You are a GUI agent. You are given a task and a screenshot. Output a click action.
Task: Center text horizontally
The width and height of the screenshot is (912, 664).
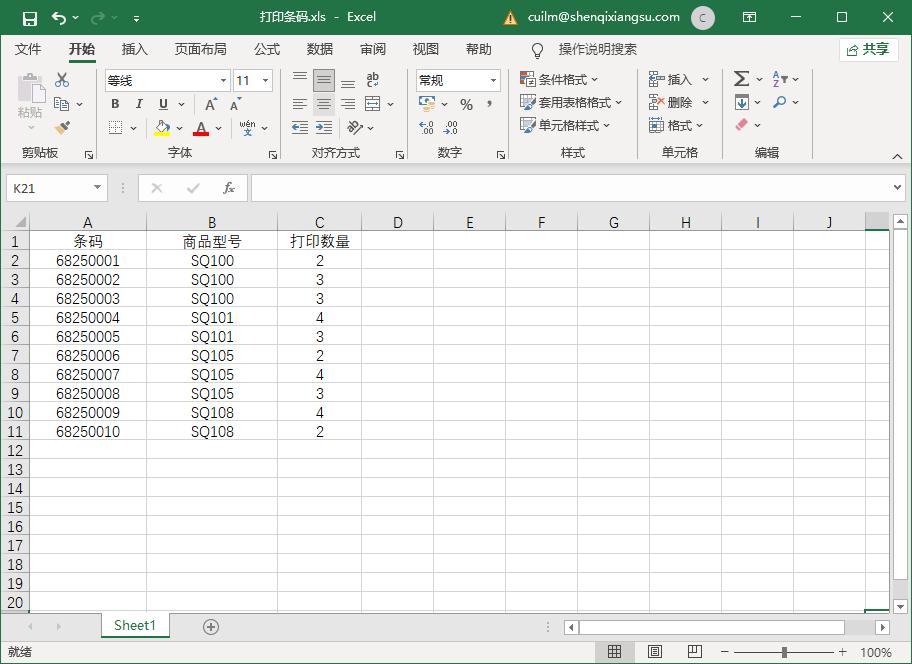pos(324,104)
